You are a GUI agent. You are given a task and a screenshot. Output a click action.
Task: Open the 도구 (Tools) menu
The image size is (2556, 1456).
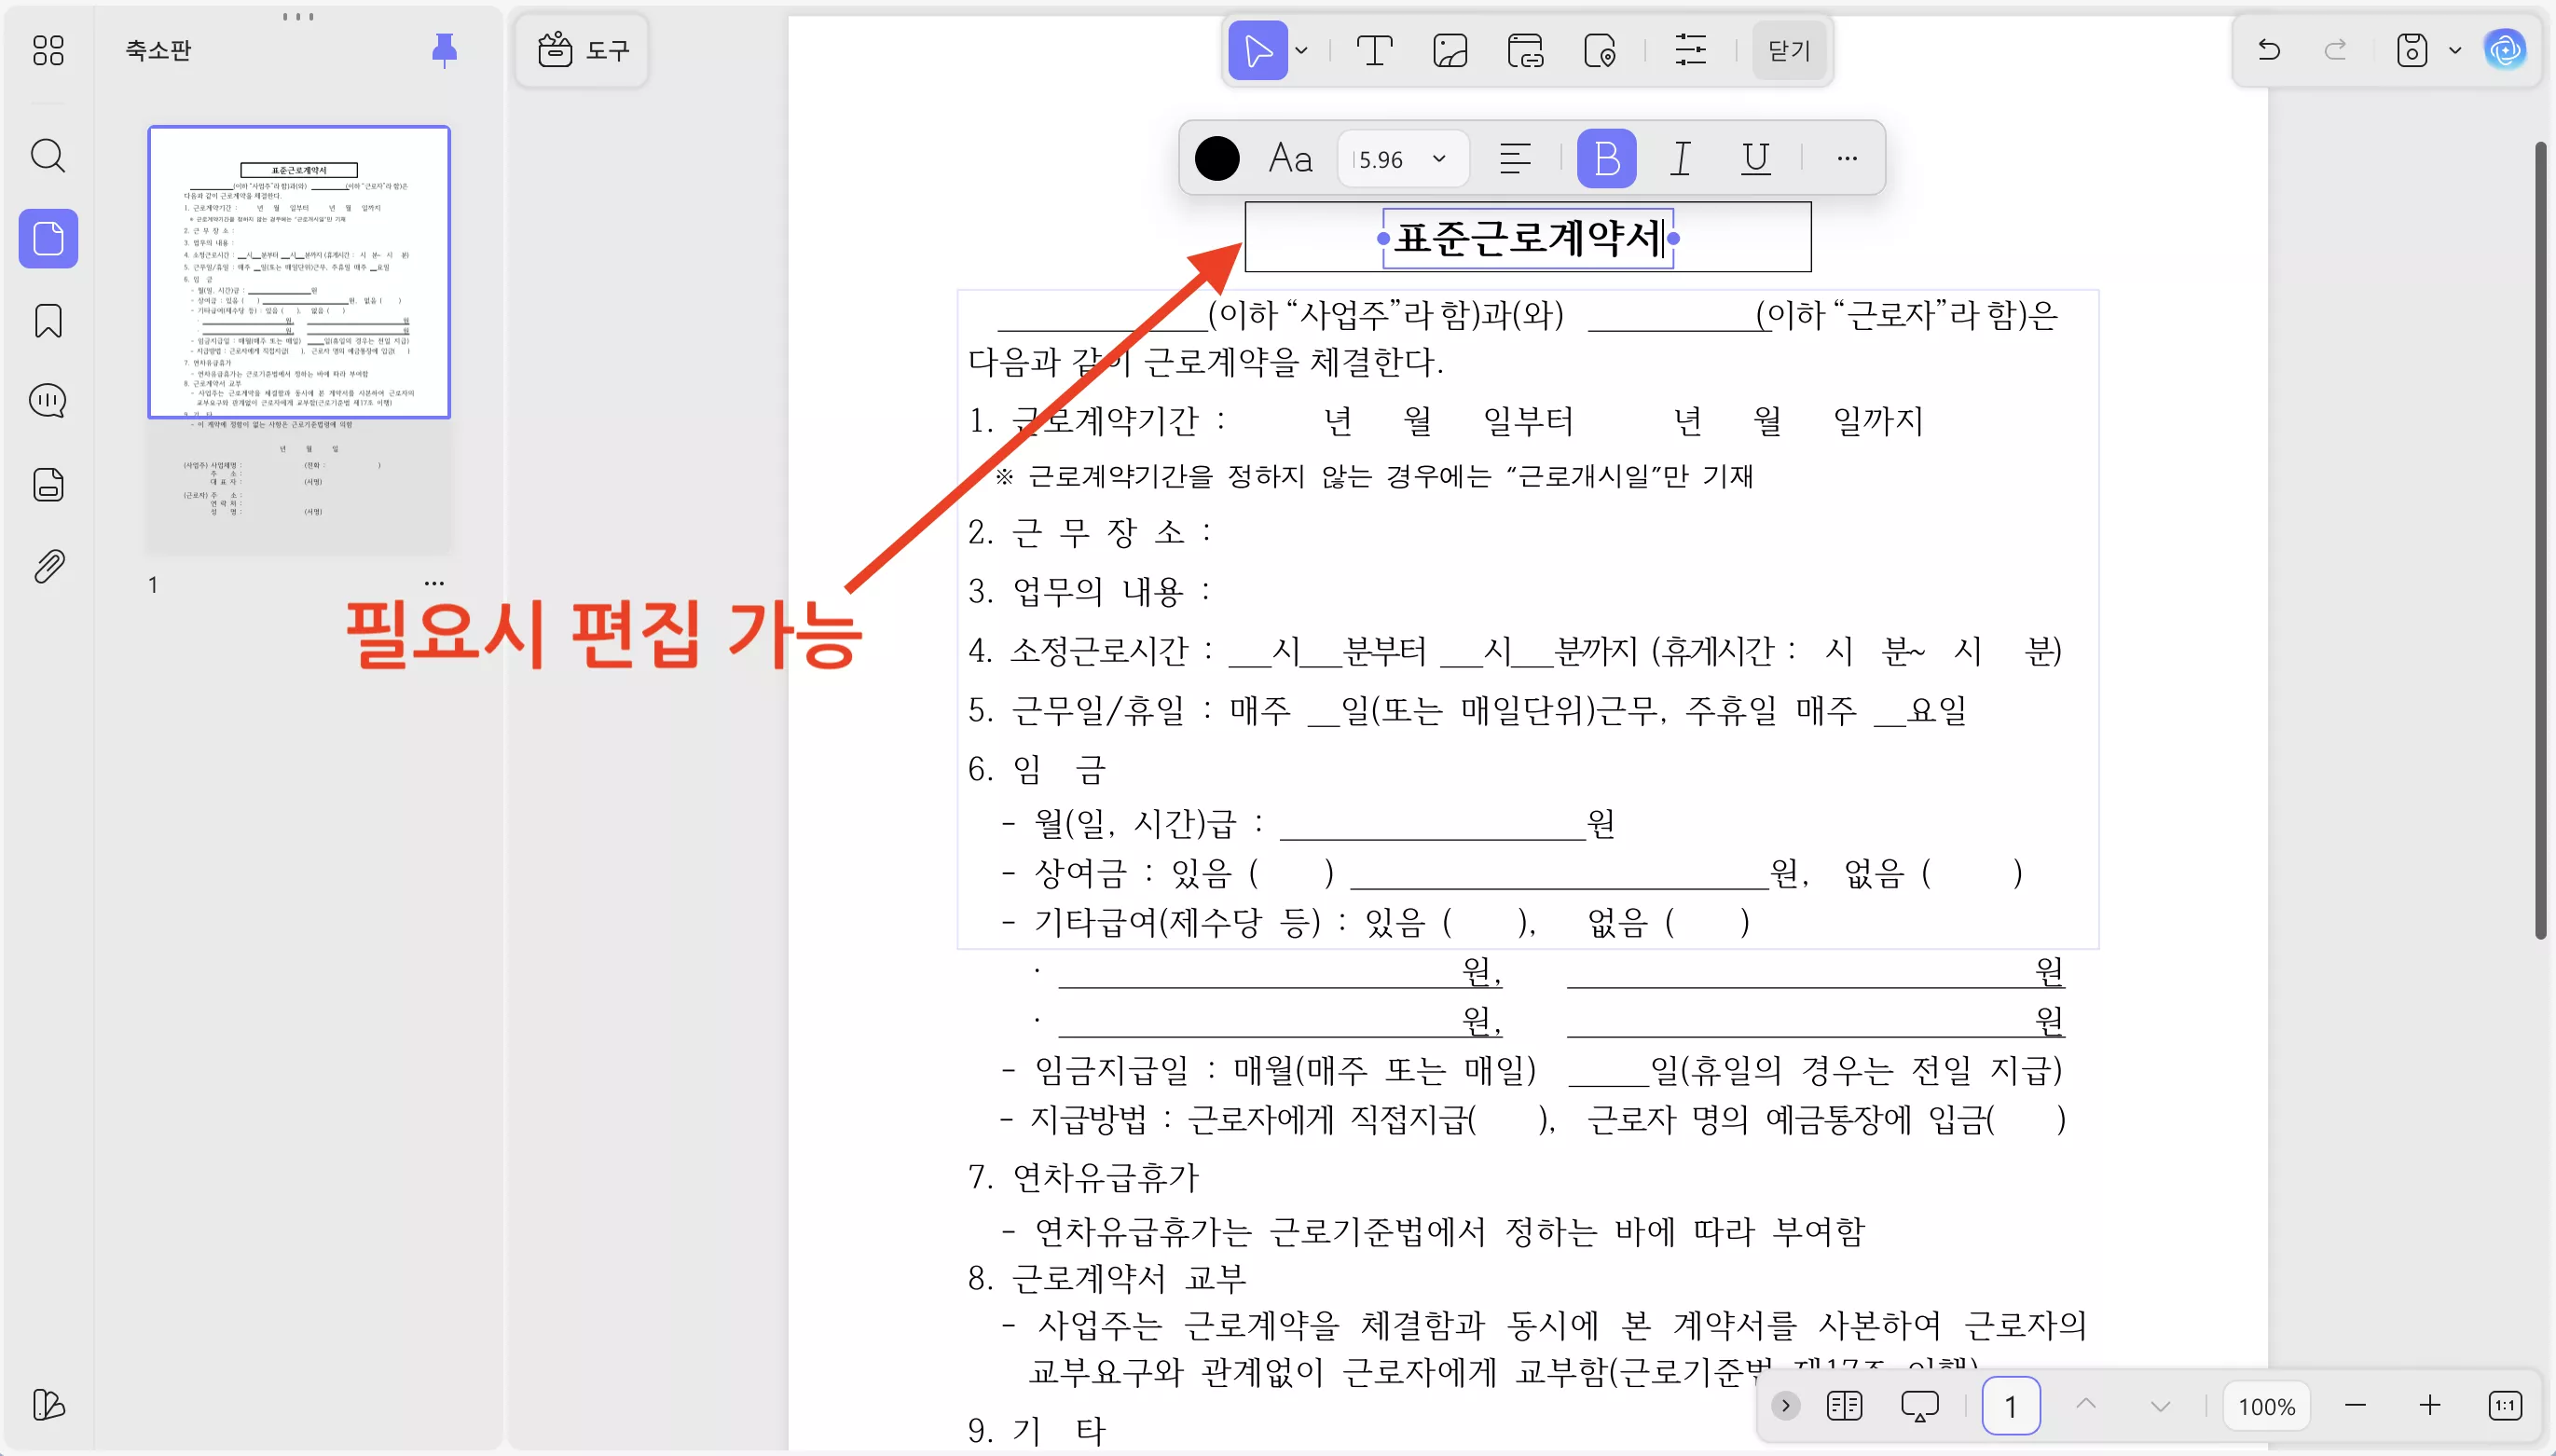(x=583, y=49)
